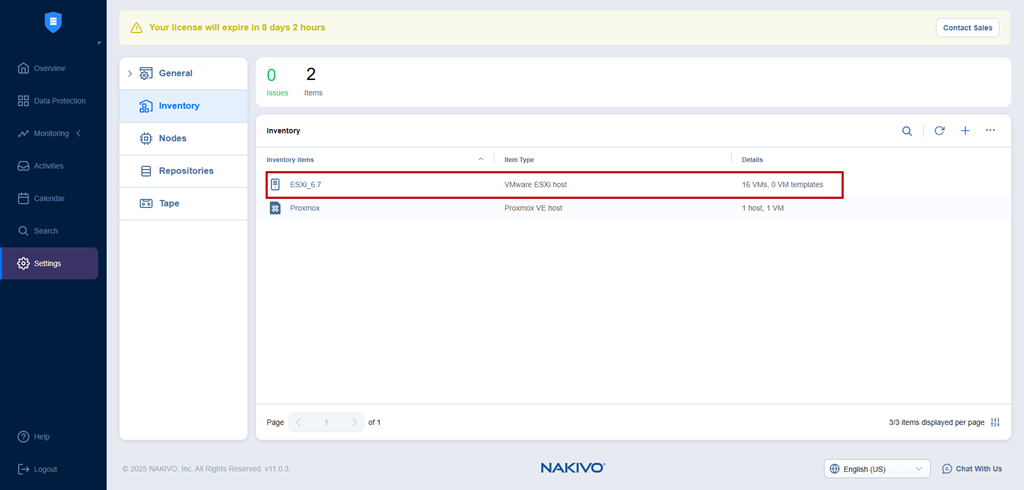Click the 1 host, 1 VM cell
Viewport: 1024px width, 490px height.
[762, 208]
